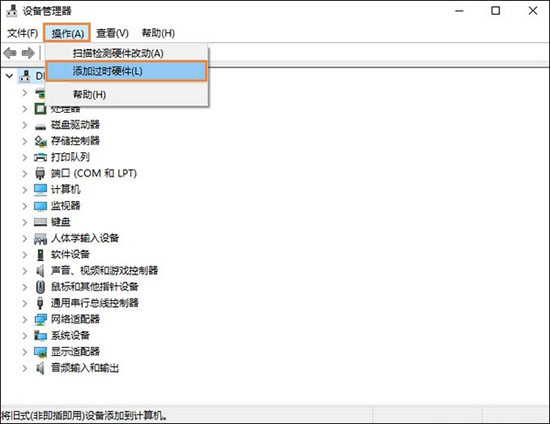Select the 网络适配器 tree label
The width and height of the screenshot is (550, 424).
pos(75,319)
